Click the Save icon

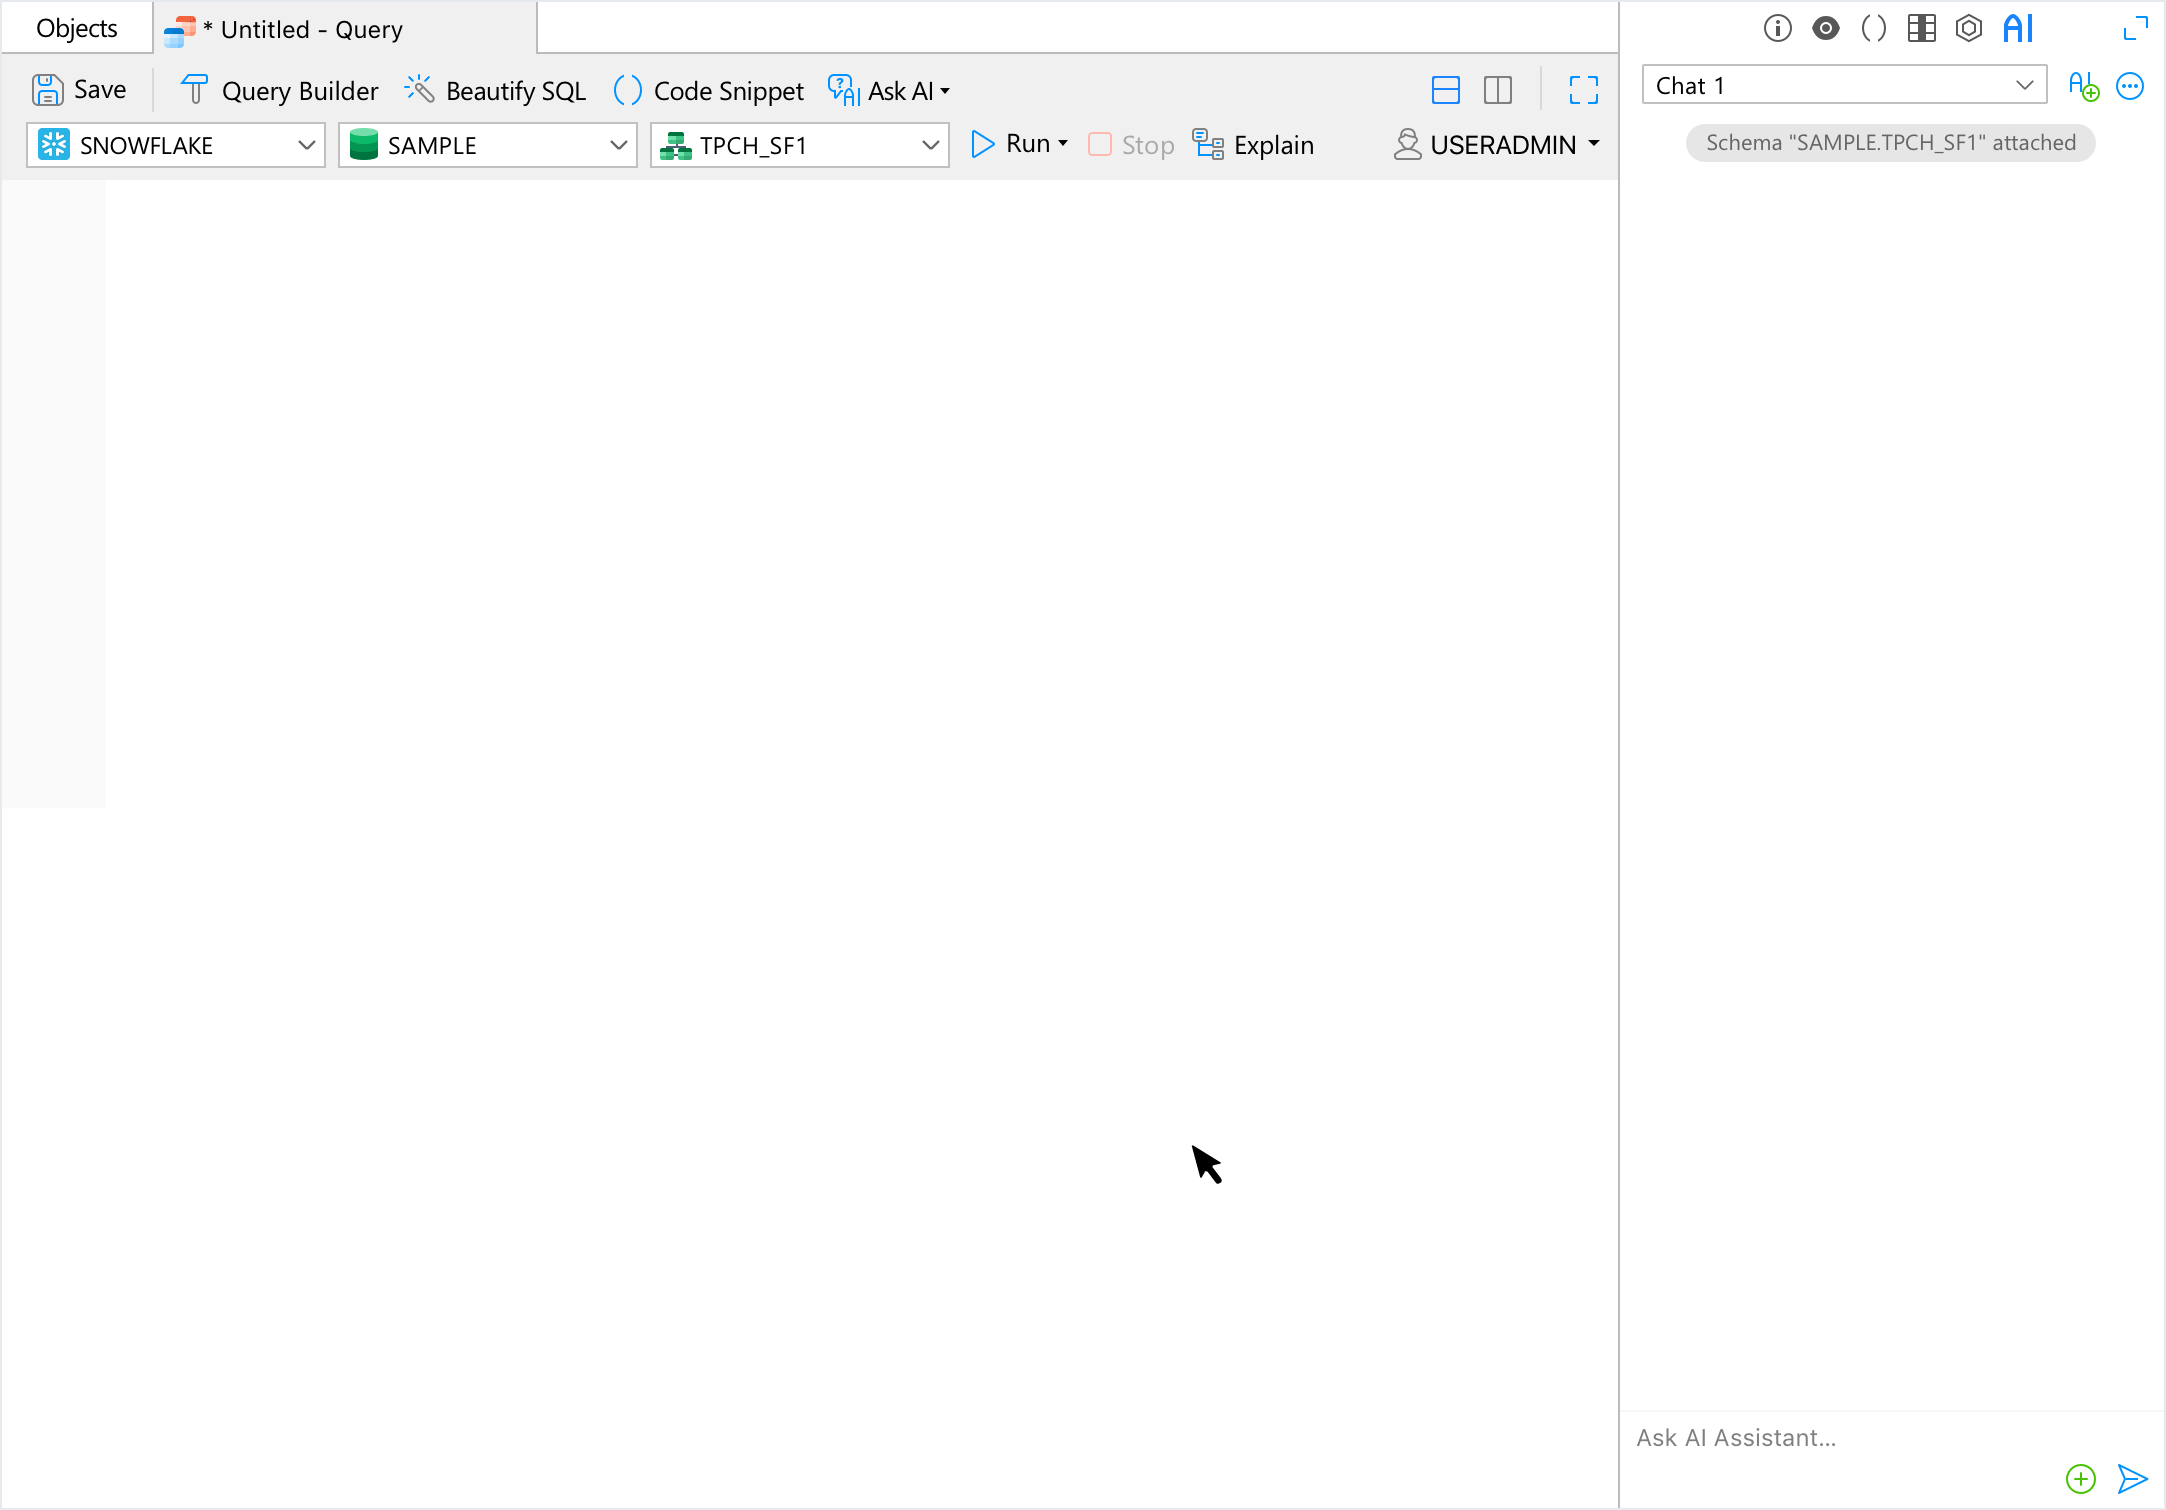[47, 90]
